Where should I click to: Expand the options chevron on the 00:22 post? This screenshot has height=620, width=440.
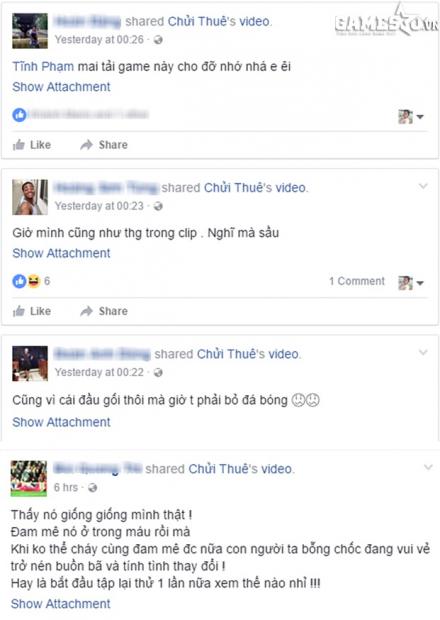(423, 352)
